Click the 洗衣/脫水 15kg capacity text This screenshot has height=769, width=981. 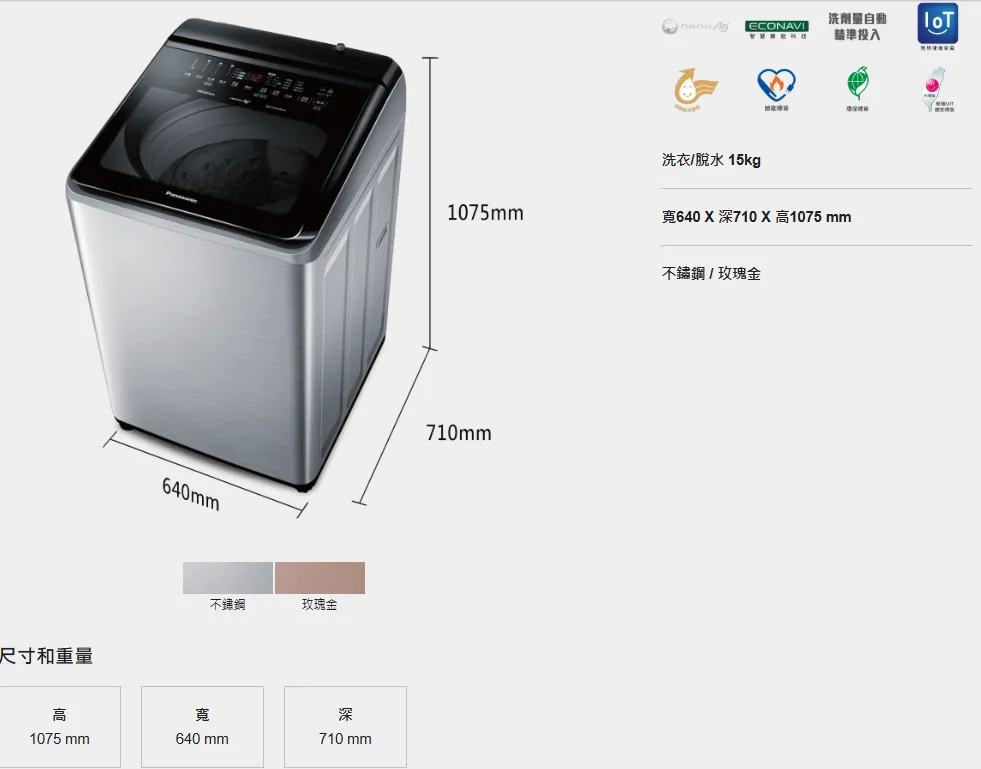pyautogui.click(x=711, y=160)
